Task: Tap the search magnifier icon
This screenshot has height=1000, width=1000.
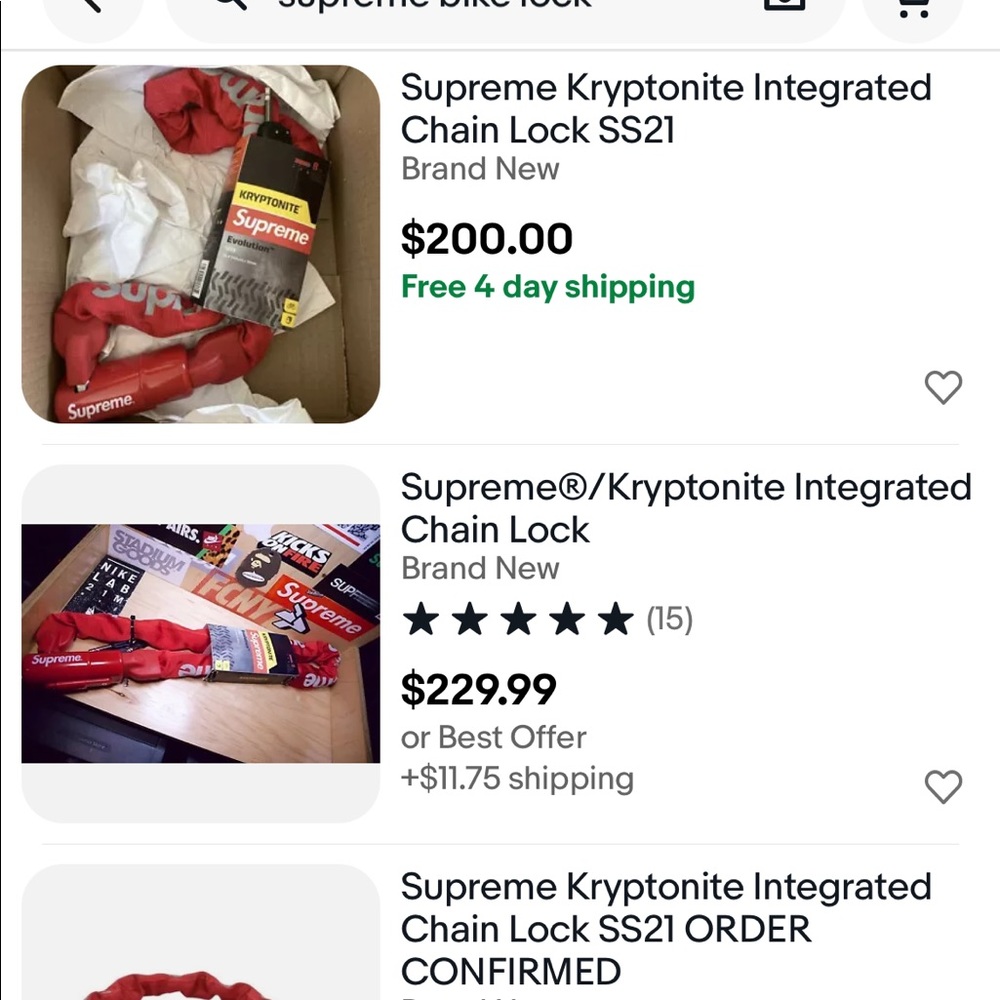Action: pyautogui.click(x=228, y=5)
